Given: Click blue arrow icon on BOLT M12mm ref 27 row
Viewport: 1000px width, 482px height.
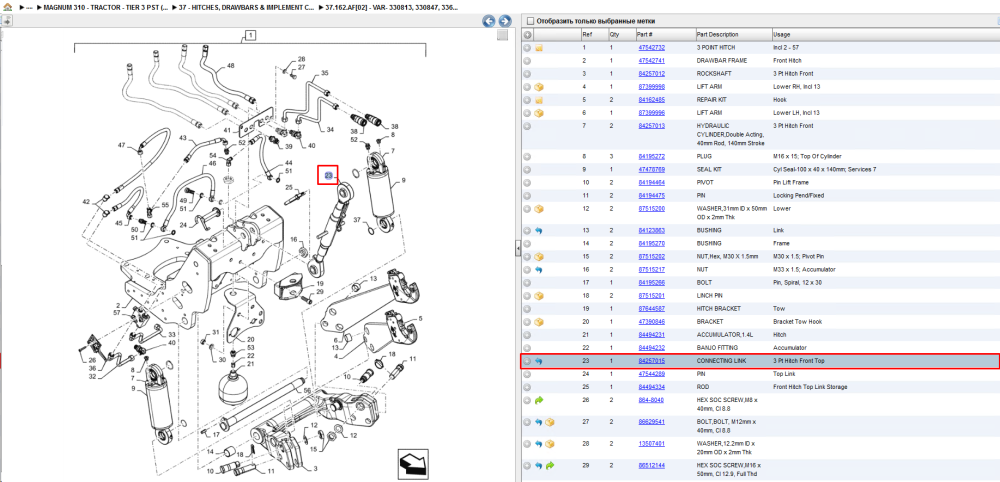Looking at the screenshot, I should (539, 422).
